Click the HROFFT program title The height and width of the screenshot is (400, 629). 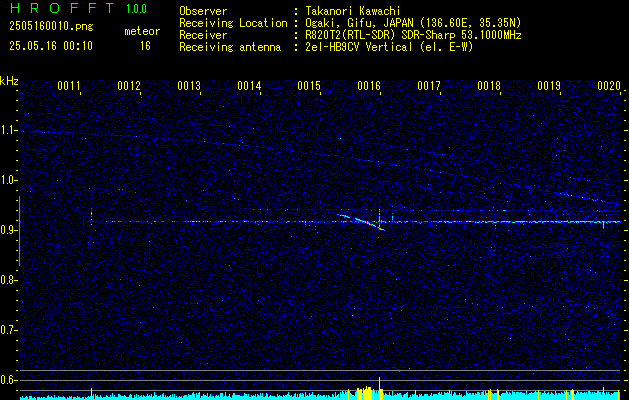(62, 8)
